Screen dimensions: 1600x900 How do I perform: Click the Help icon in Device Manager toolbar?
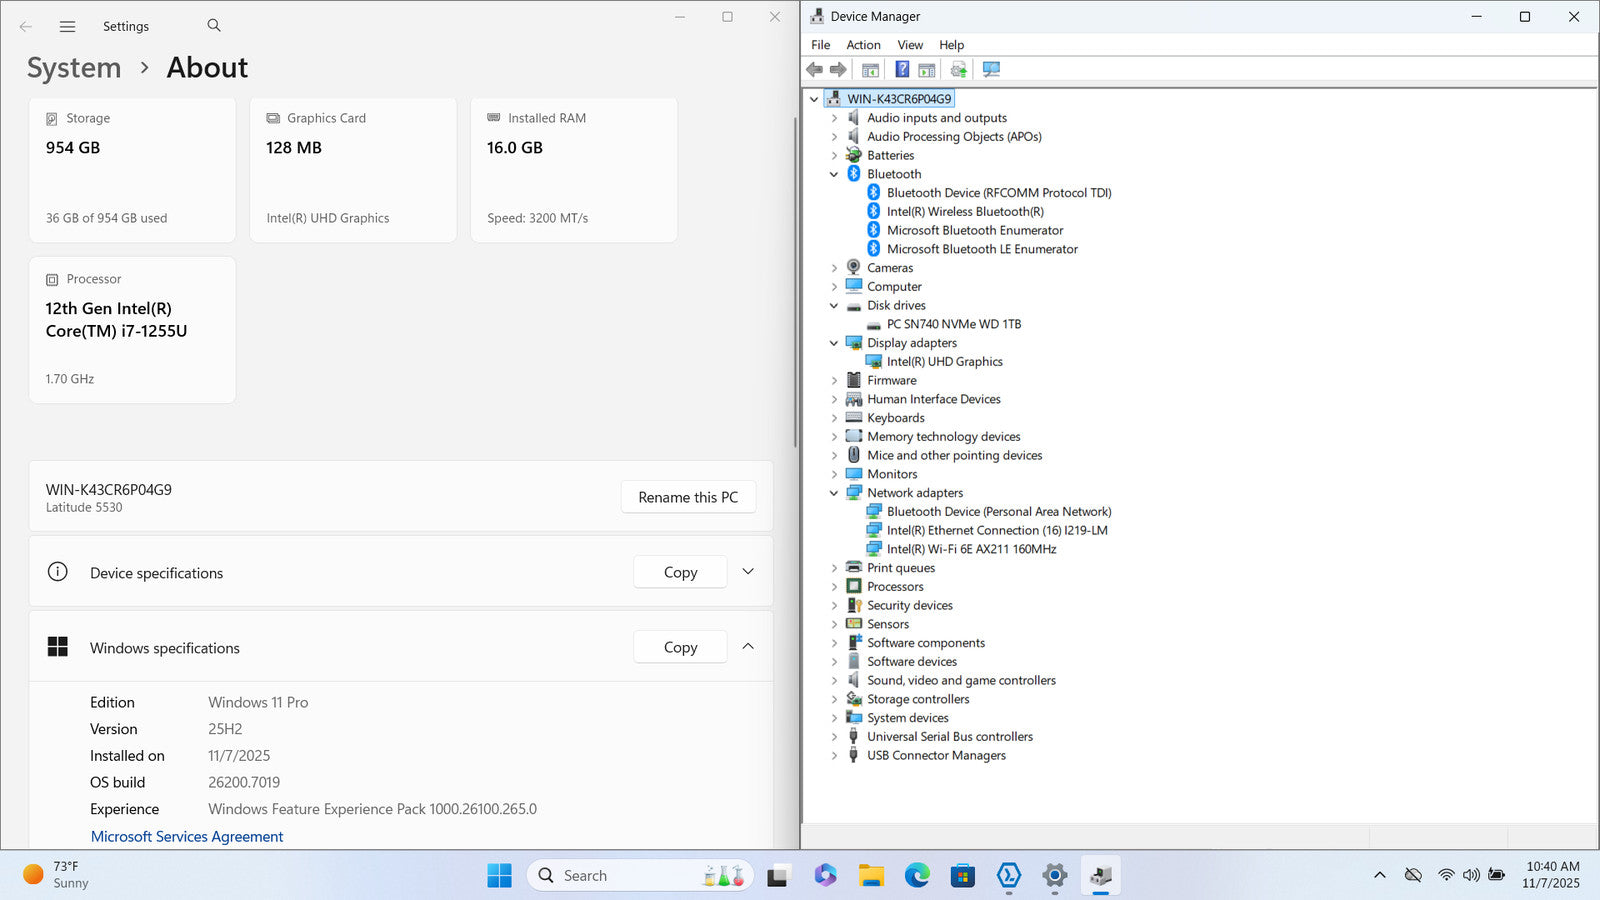902,69
